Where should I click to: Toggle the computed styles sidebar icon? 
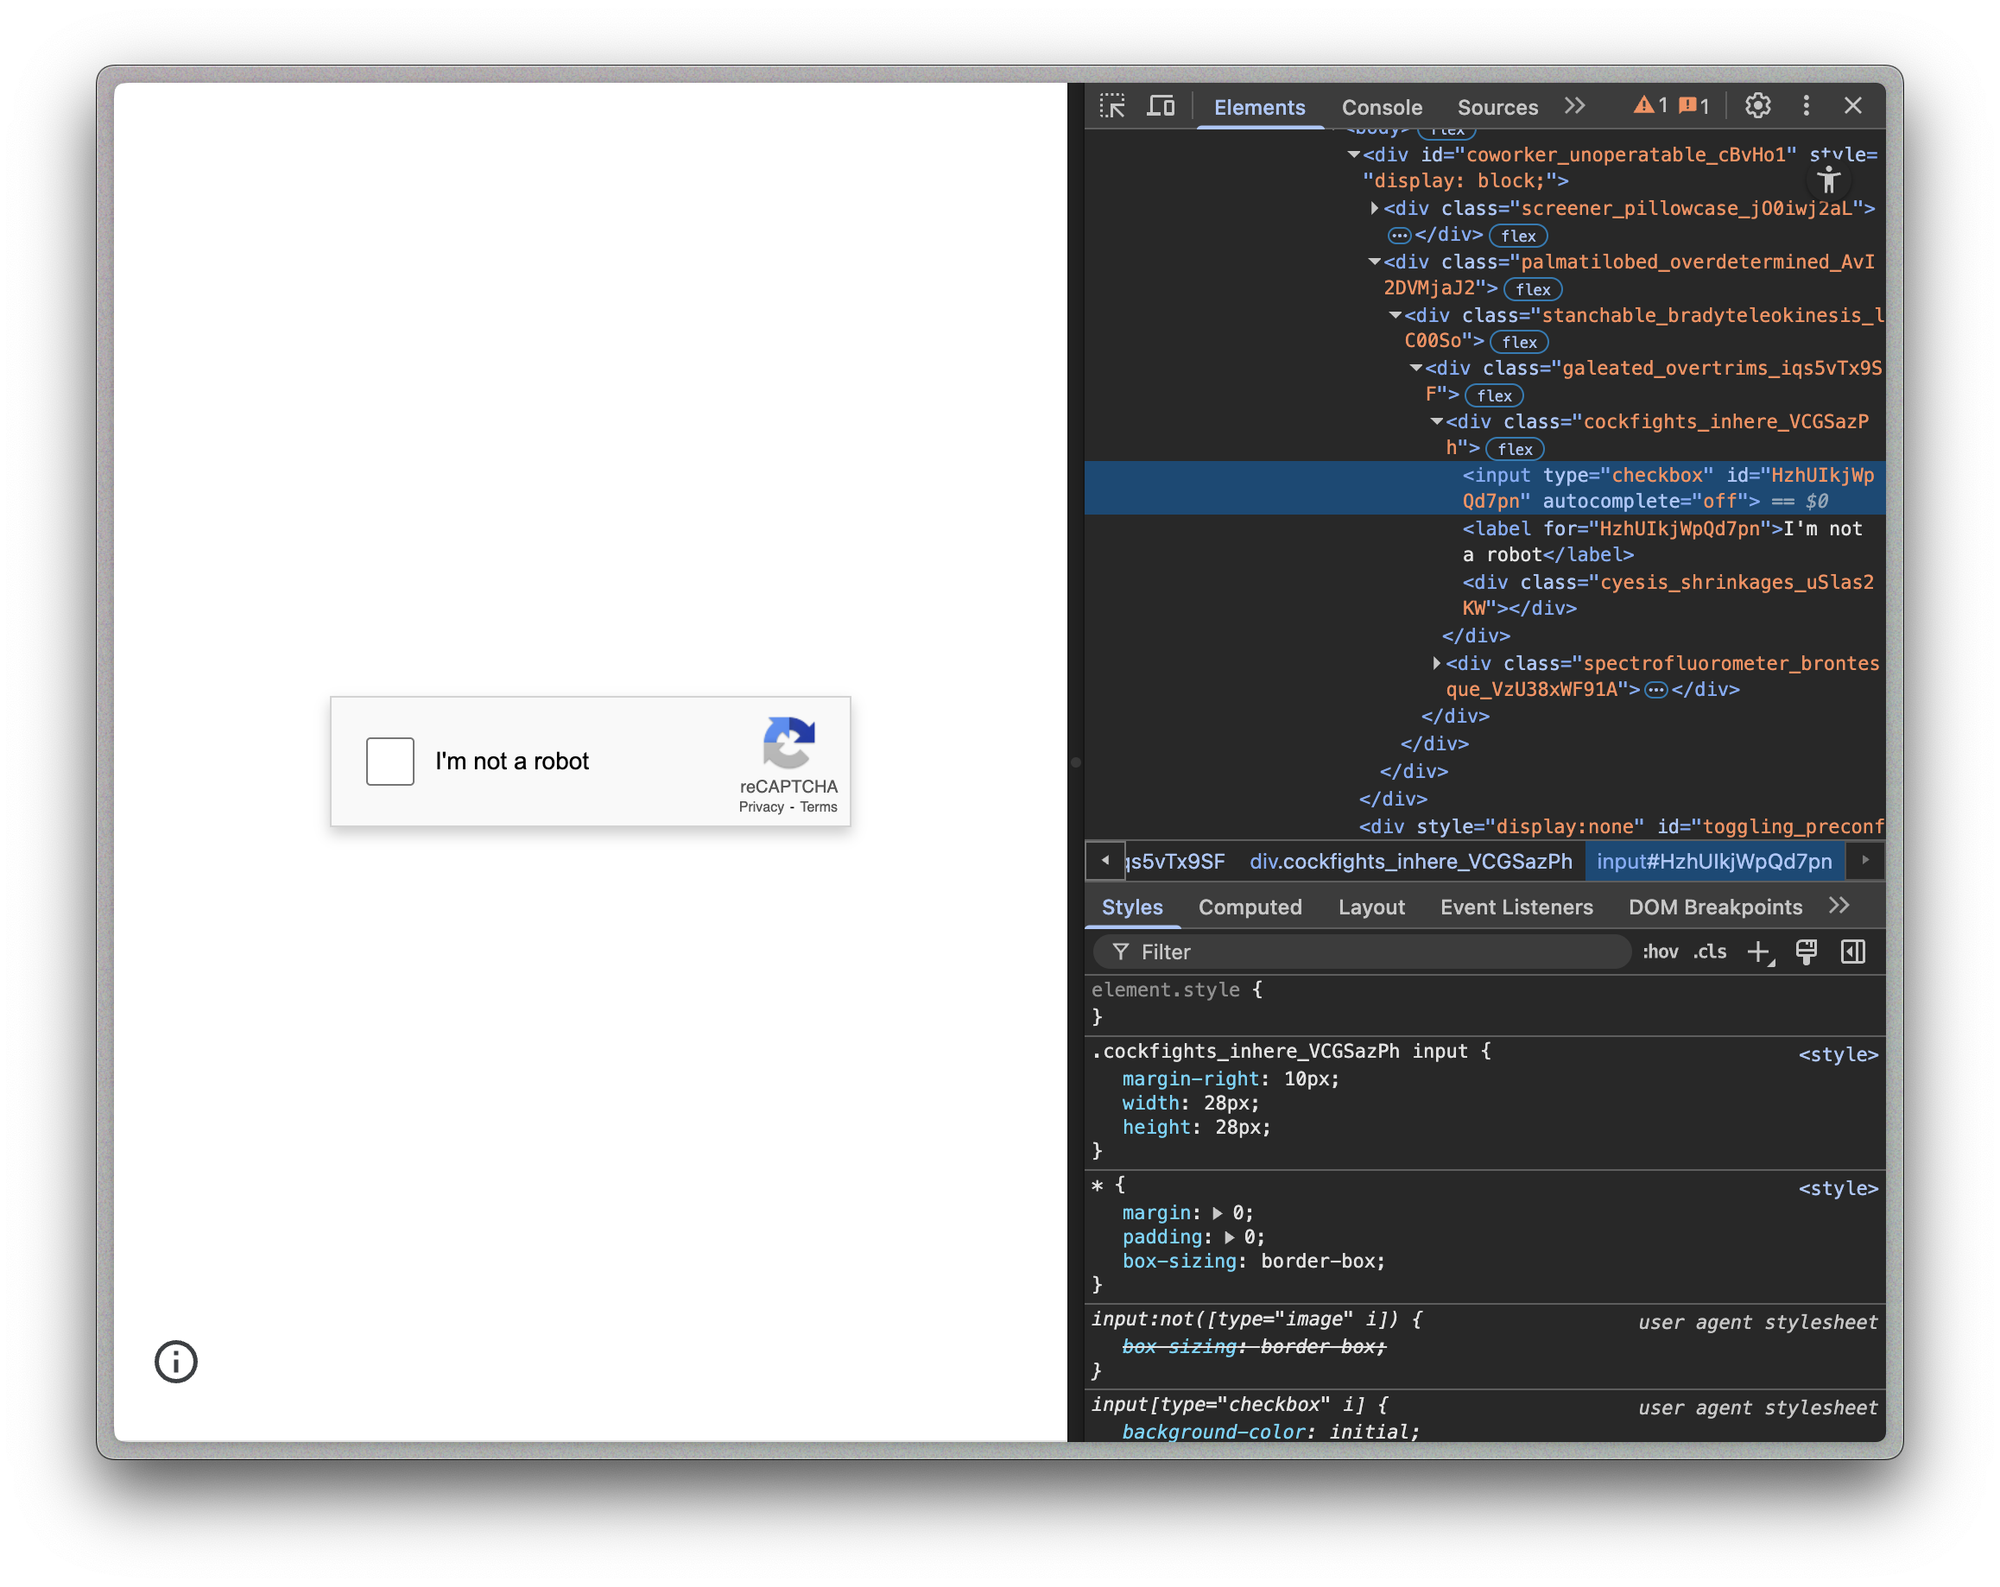pyautogui.click(x=1852, y=952)
